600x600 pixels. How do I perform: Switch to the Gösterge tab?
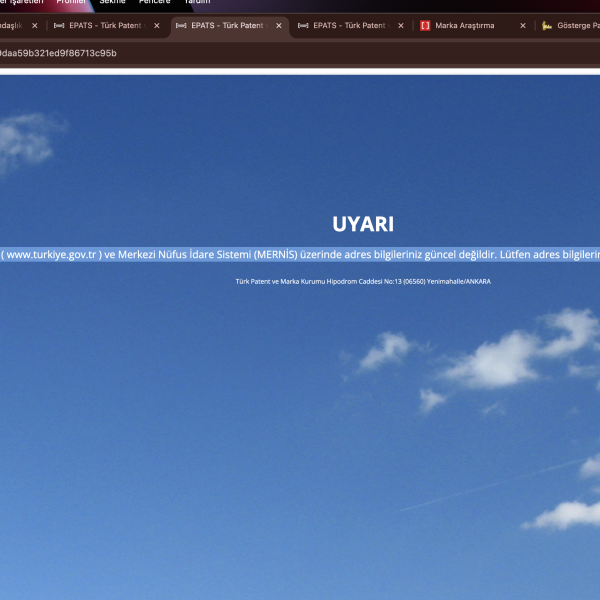[x=570, y=26]
